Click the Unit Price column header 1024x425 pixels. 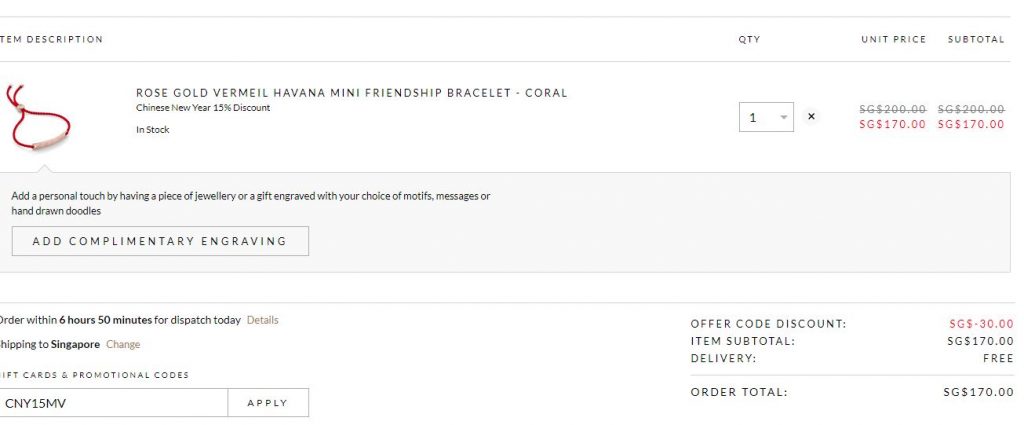click(893, 40)
